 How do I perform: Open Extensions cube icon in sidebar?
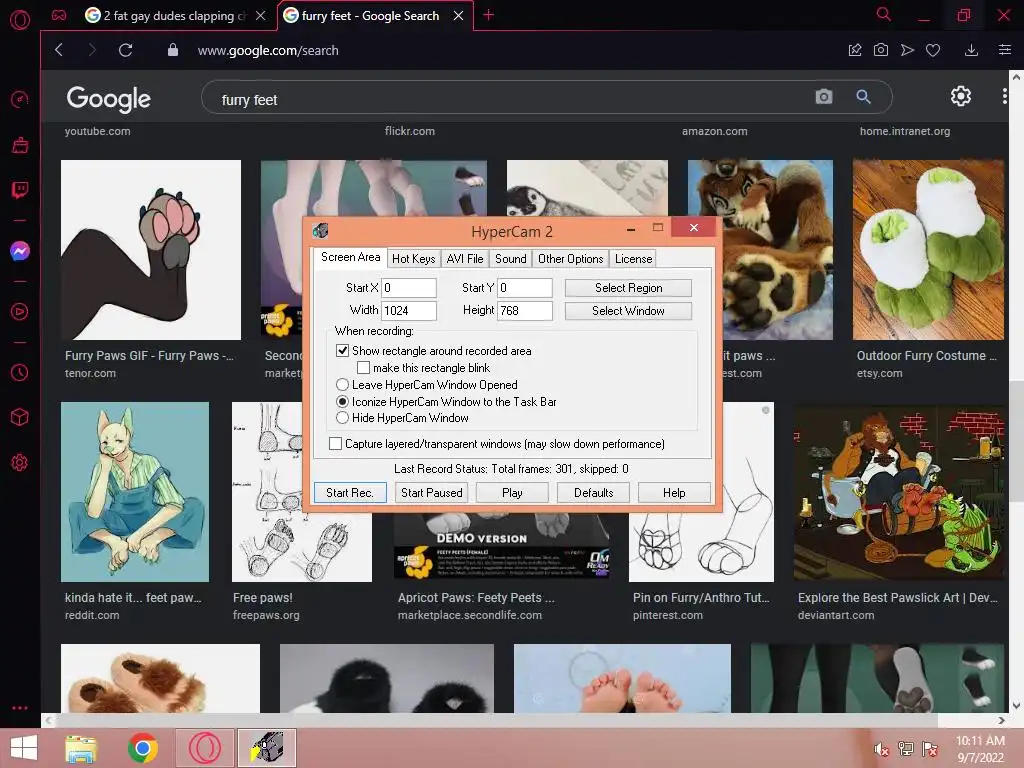click(20, 417)
